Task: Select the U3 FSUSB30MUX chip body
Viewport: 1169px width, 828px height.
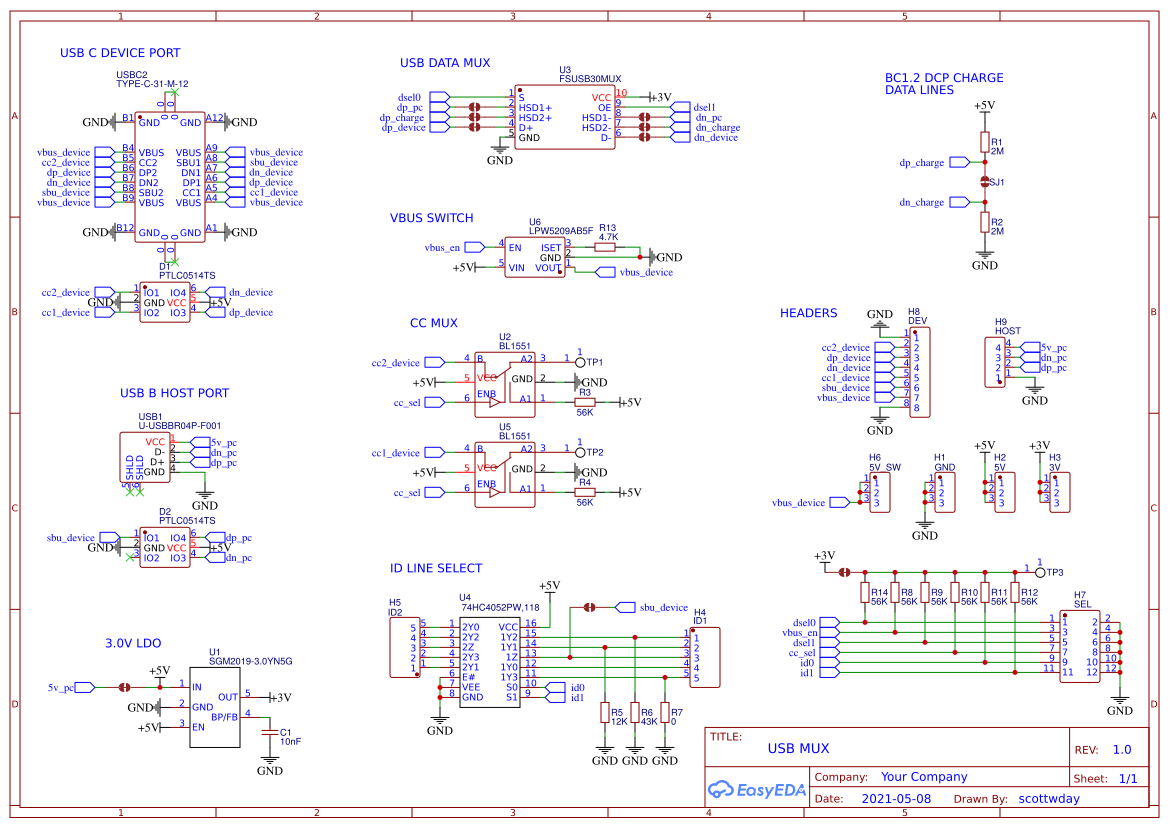Action: click(x=564, y=117)
